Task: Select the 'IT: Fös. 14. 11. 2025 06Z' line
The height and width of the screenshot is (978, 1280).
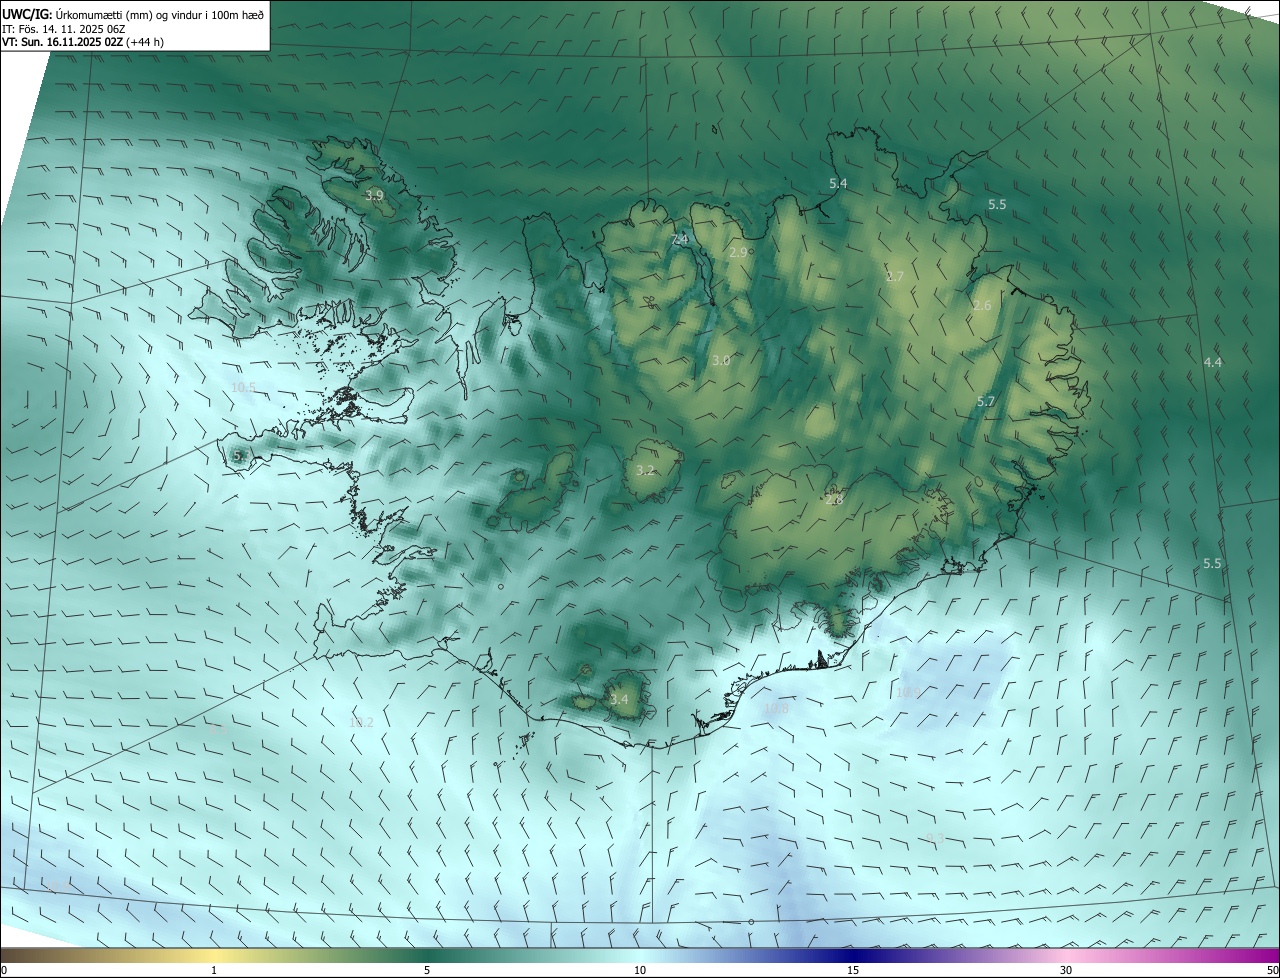Action: point(66,29)
